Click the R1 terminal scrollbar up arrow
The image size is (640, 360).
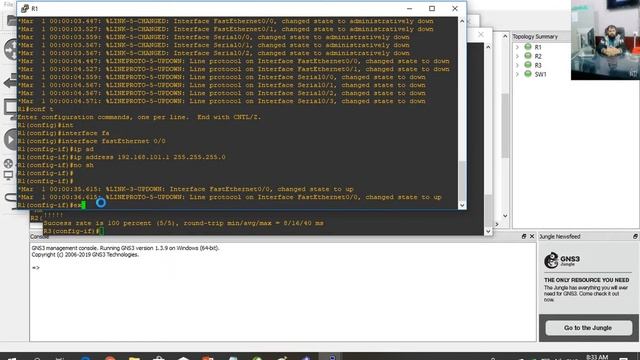pyautogui.click(x=462, y=21)
